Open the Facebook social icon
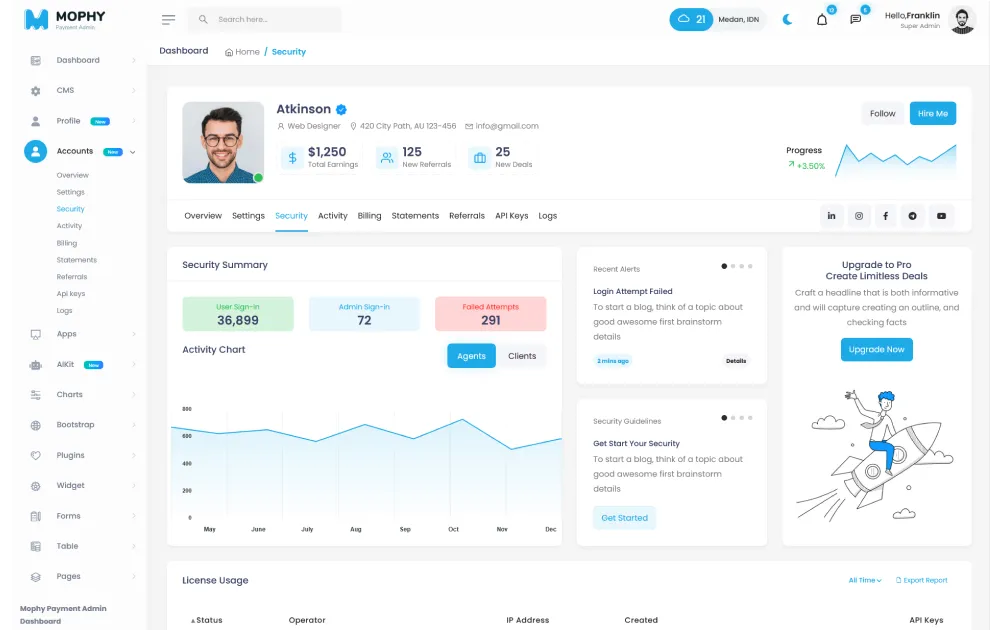This screenshot has width=990, height=630. (885, 216)
